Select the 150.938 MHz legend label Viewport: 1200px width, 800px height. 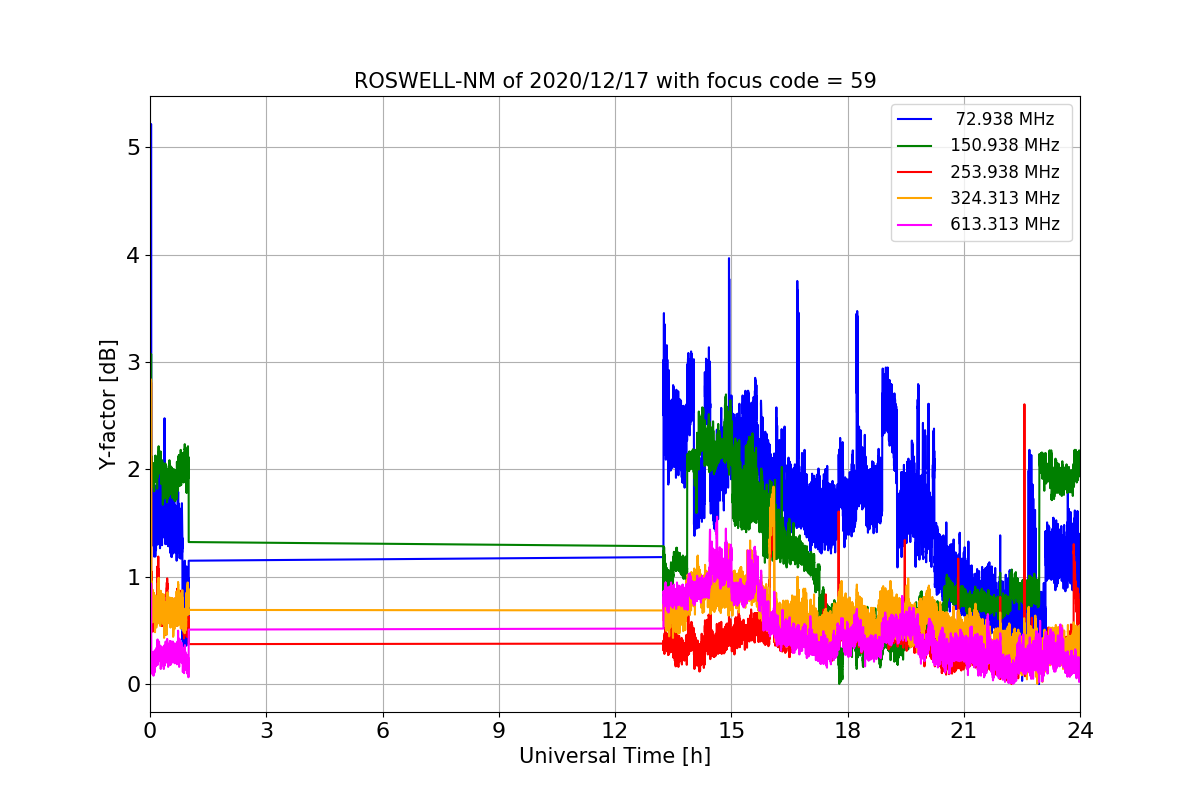click(1005, 145)
